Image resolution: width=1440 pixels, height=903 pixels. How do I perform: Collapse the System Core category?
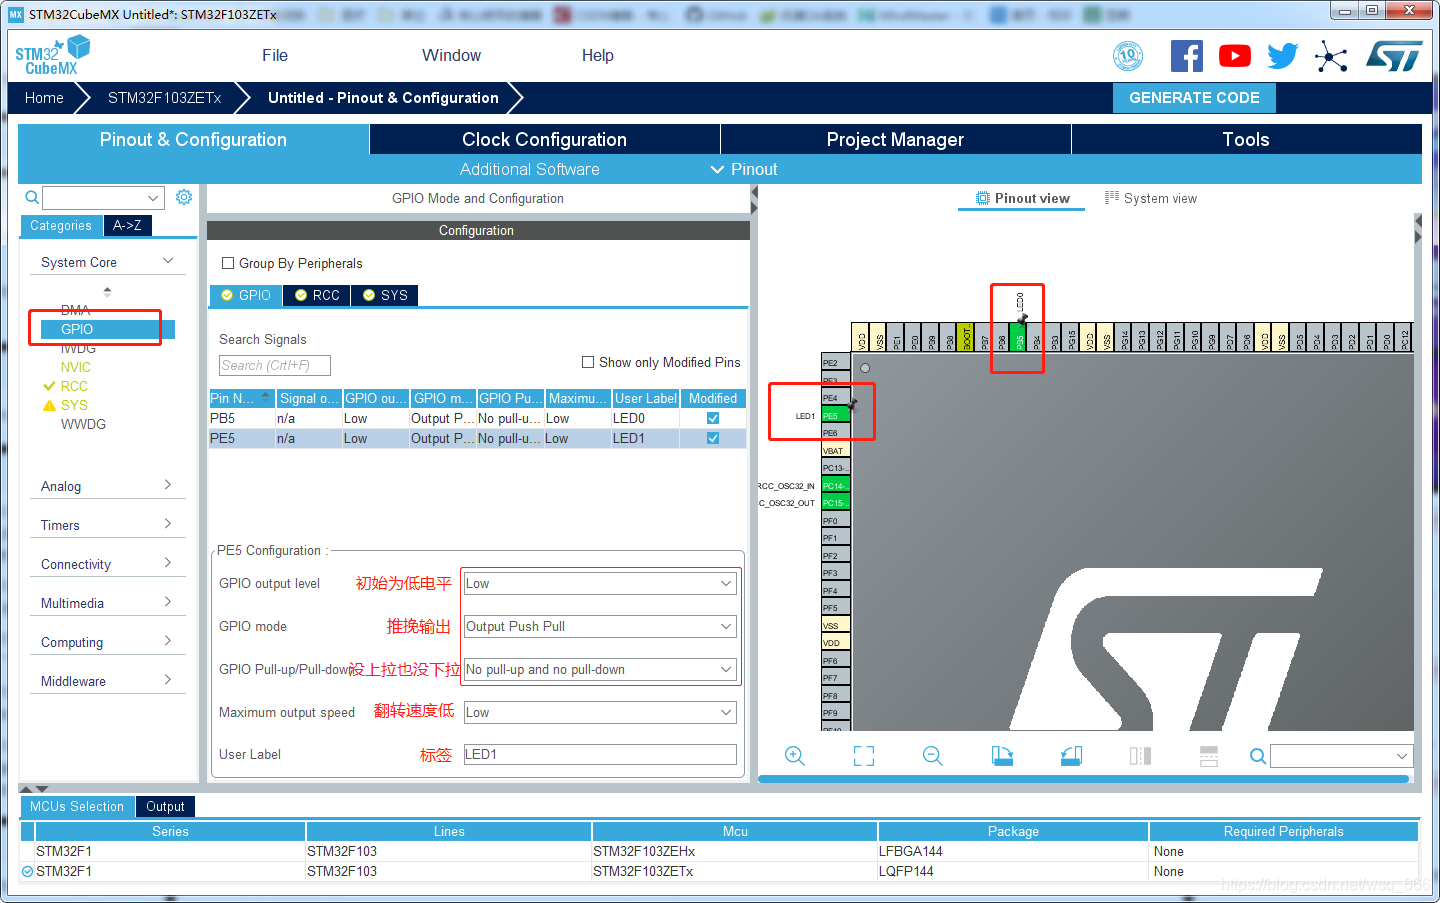168,261
